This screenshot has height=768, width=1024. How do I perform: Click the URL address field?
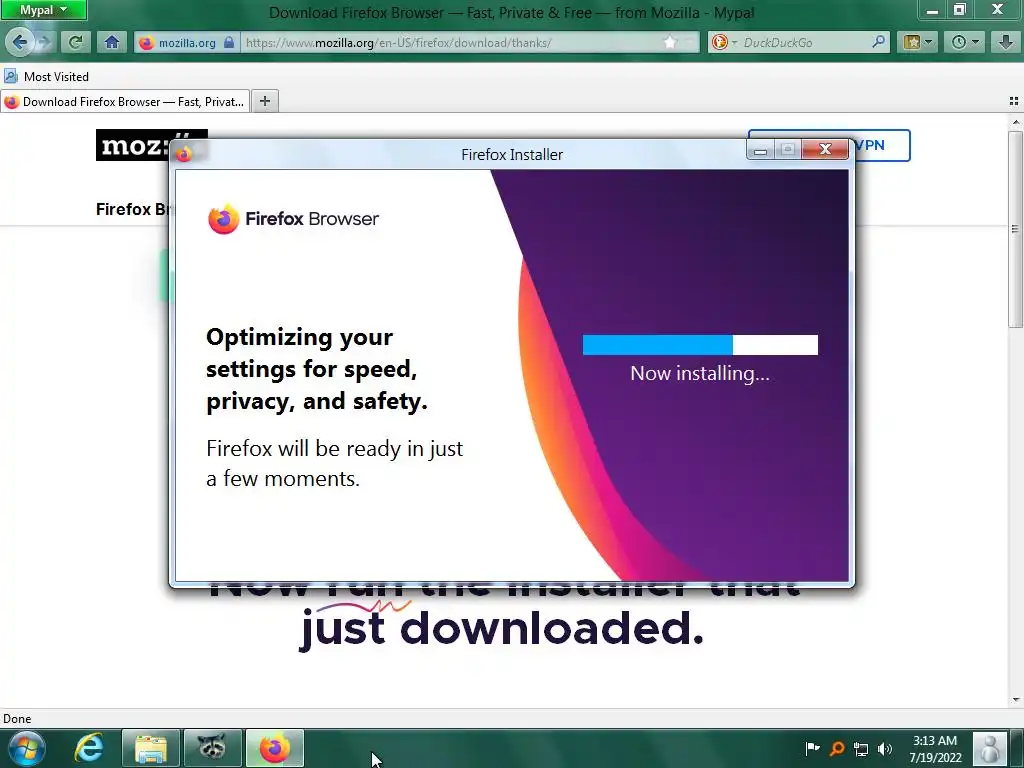pyautogui.click(x=451, y=42)
